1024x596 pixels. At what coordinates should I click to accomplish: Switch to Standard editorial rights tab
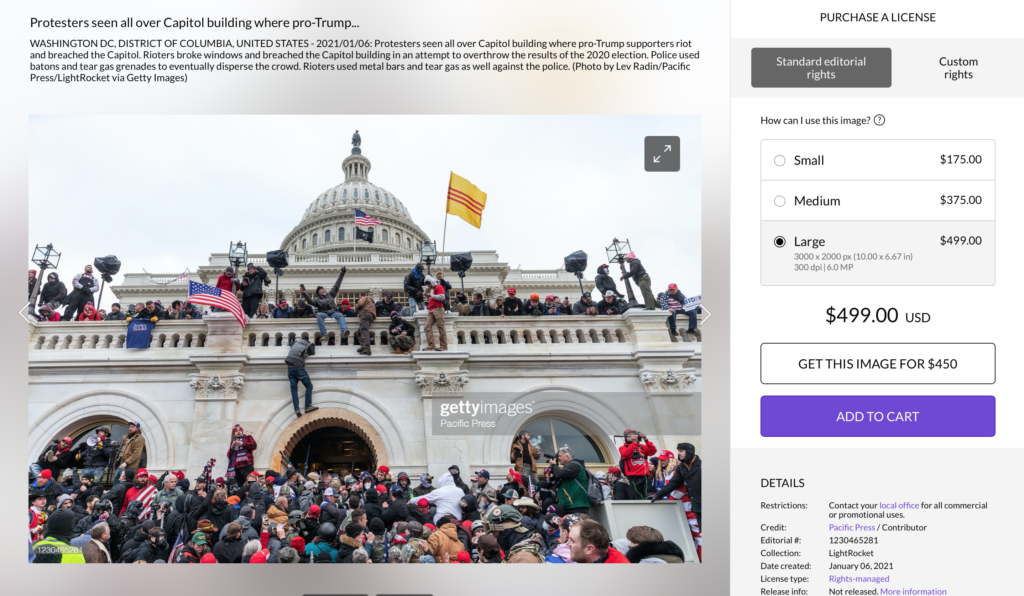coord(821,68)
